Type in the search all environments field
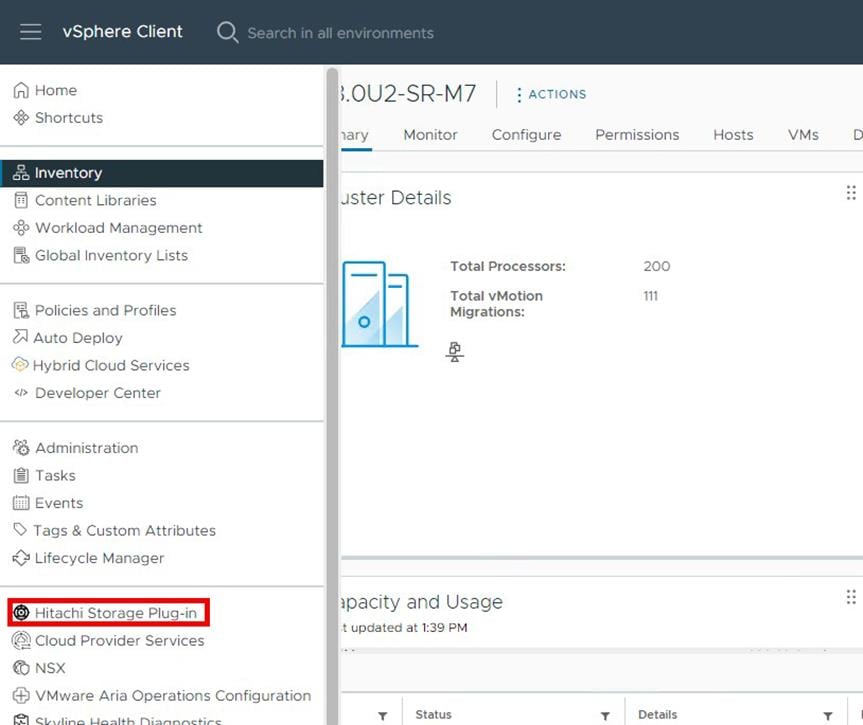 point(340,33)
